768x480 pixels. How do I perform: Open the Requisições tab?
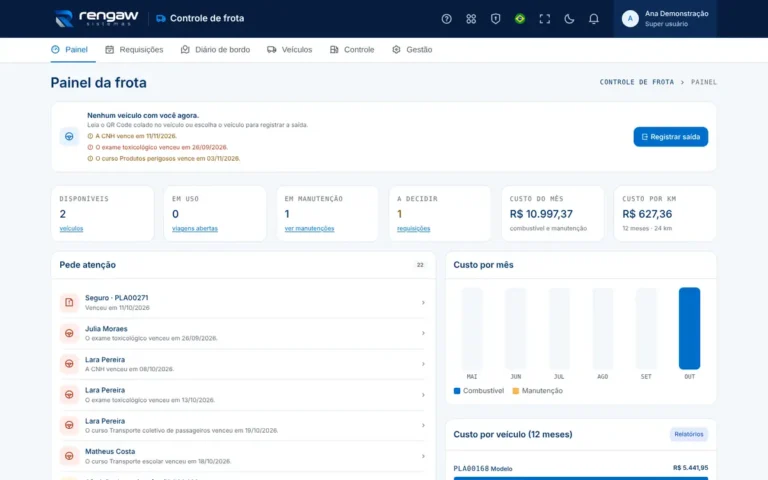tap(134, 49)
